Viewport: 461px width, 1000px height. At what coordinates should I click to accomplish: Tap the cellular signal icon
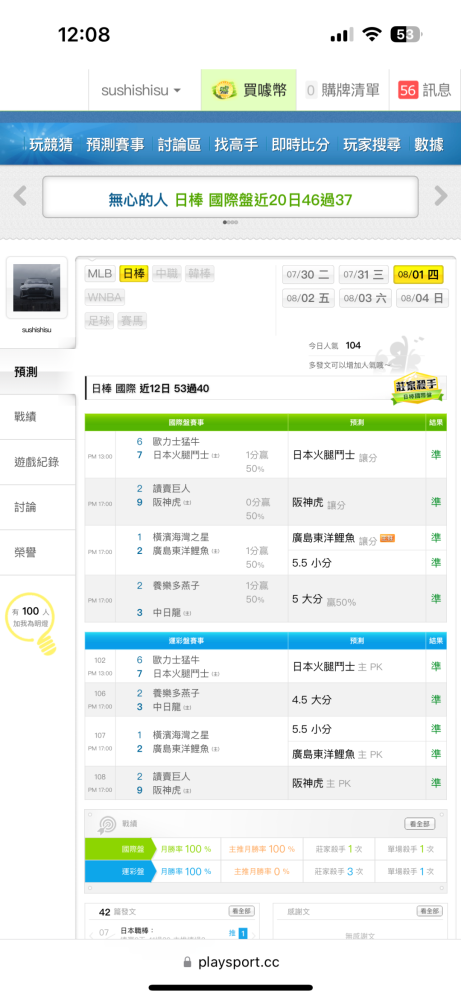(x=342, y=35)
